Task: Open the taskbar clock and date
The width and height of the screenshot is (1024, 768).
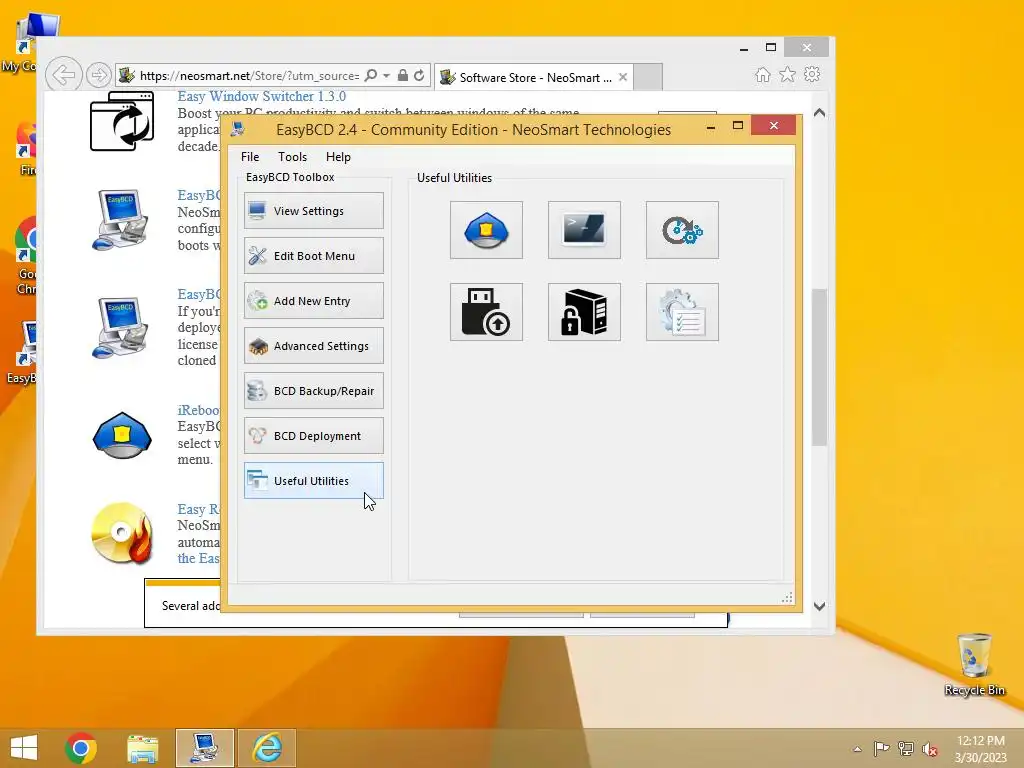Action: point(980,749)
